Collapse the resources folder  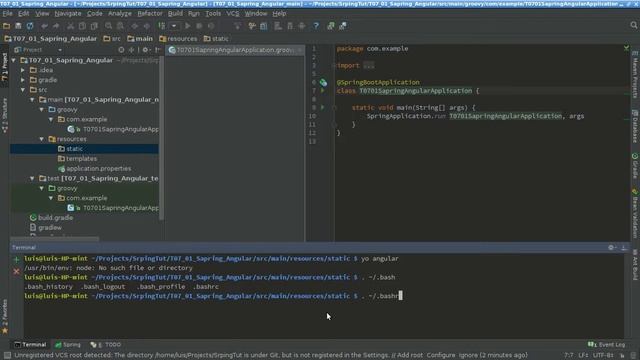pos(42,139)
